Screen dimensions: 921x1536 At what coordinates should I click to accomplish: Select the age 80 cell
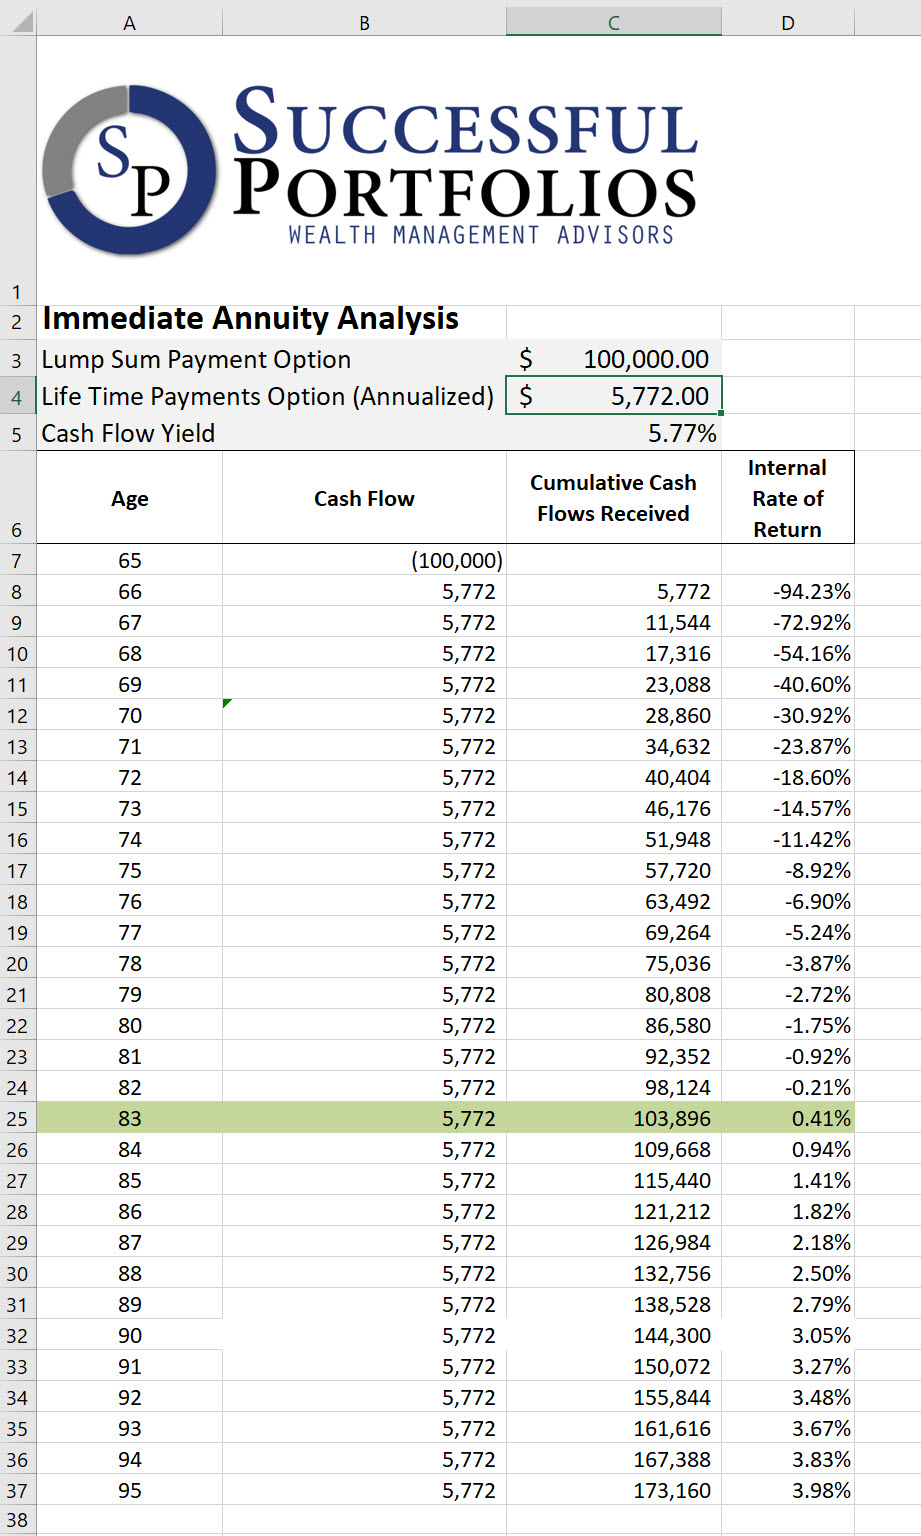[129, 1025]
